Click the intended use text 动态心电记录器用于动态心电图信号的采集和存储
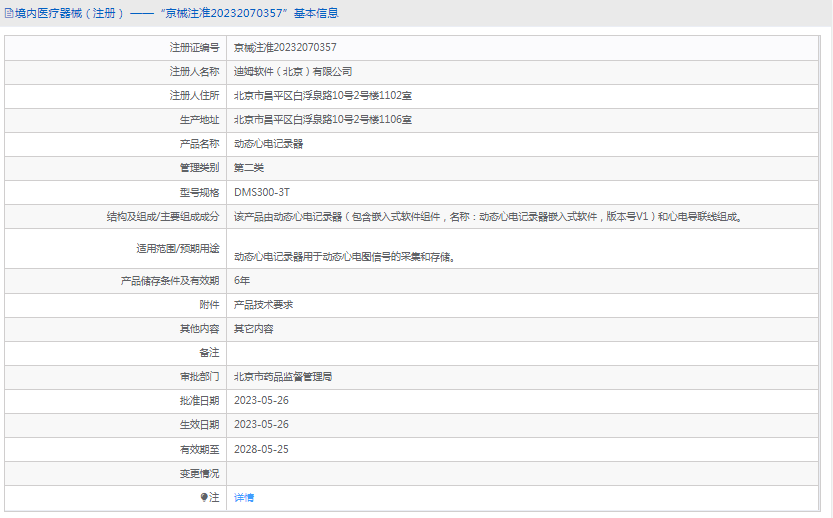 point(345,257)
